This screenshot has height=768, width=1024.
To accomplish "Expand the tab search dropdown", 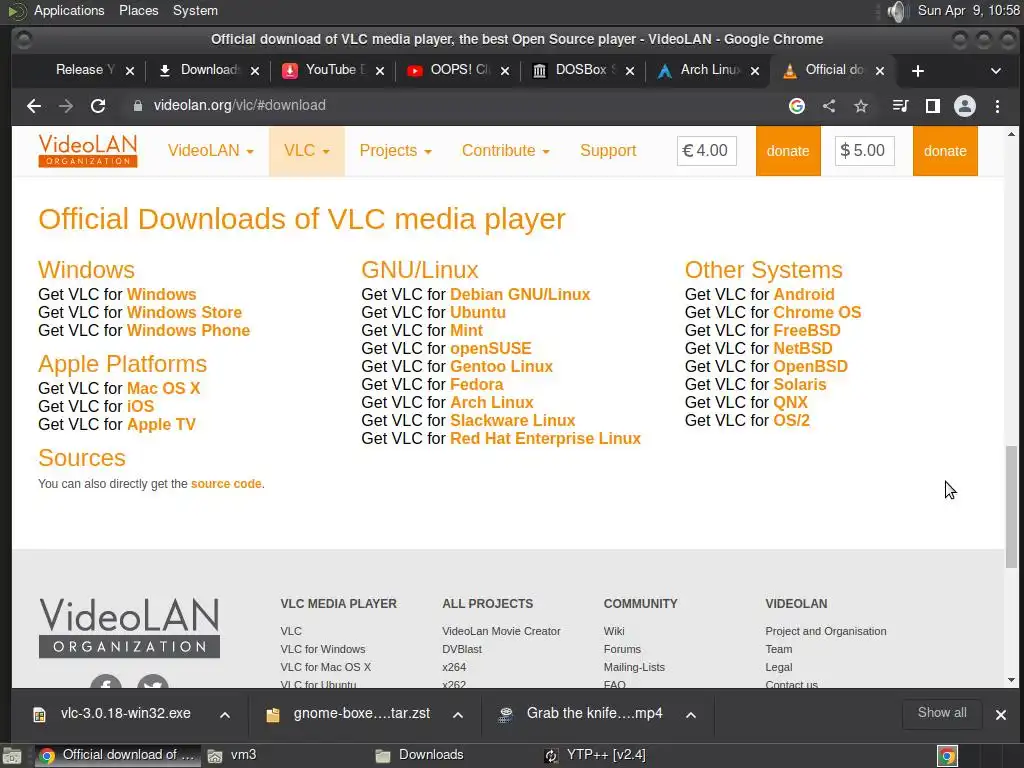I will (996, 71).
